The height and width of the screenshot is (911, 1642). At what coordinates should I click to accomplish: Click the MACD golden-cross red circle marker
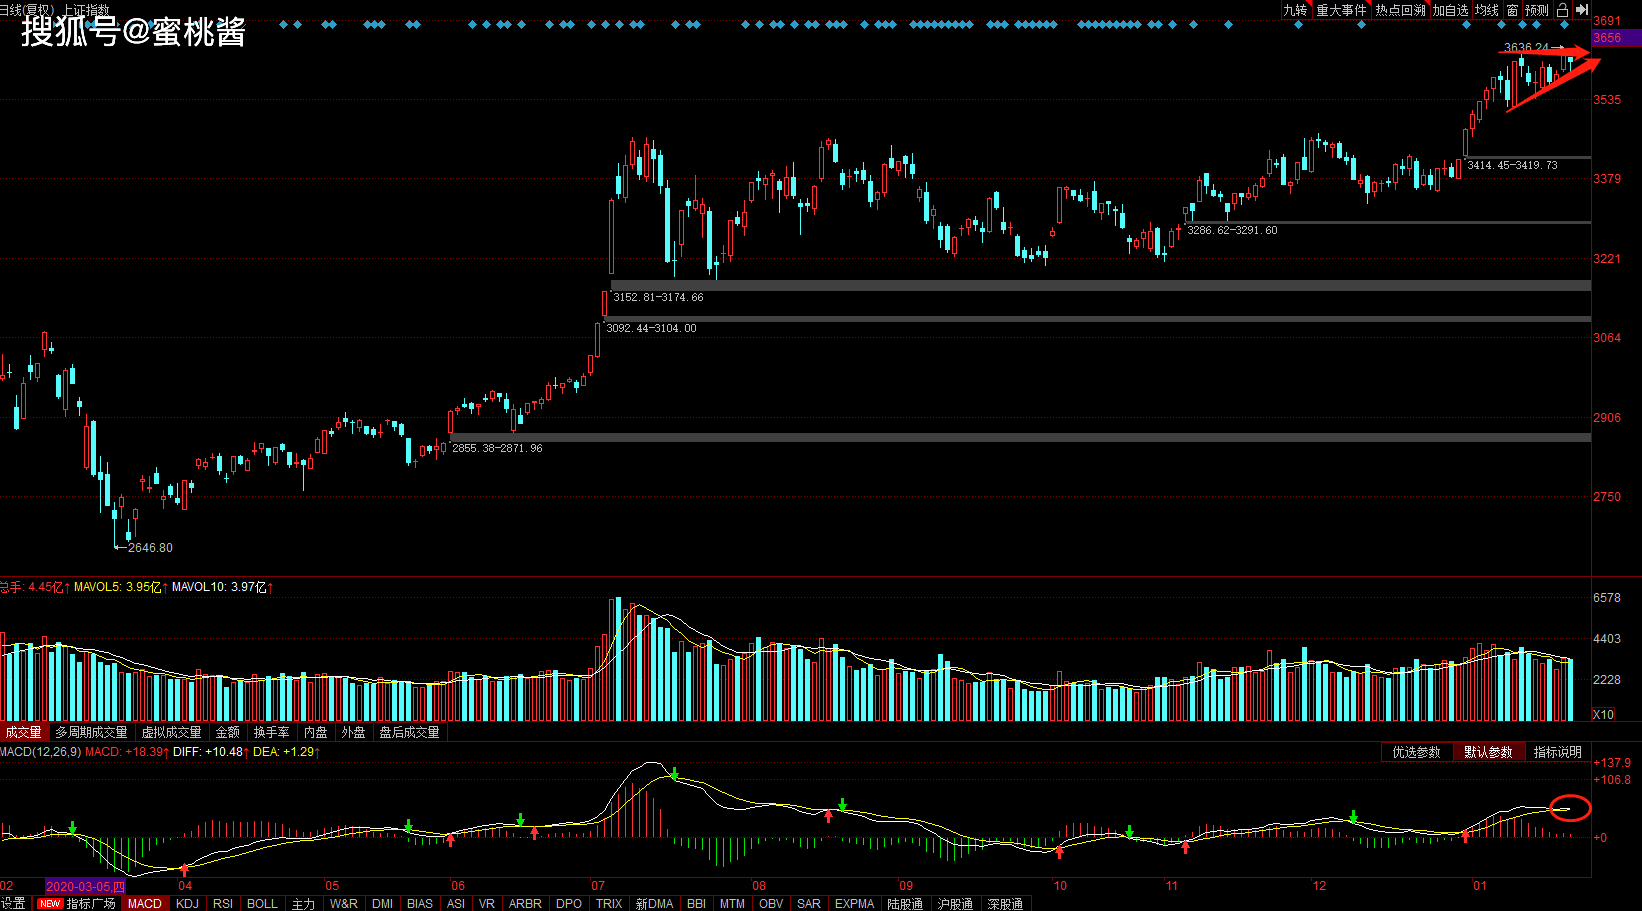point(1570,807)
